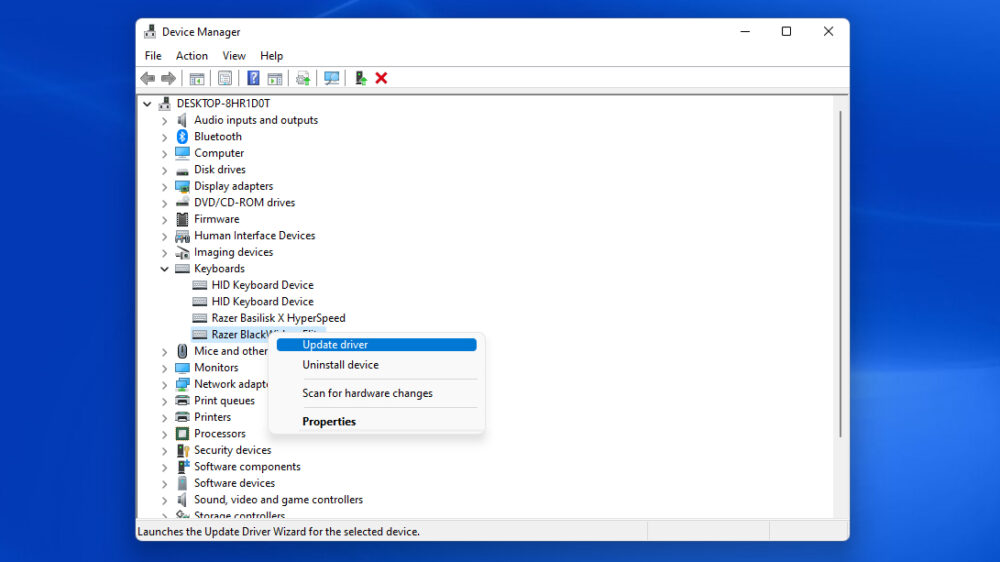The image size is (1000, 562).
Task: Select Scan for hardware changes in context menu
Action: point(376,393)
